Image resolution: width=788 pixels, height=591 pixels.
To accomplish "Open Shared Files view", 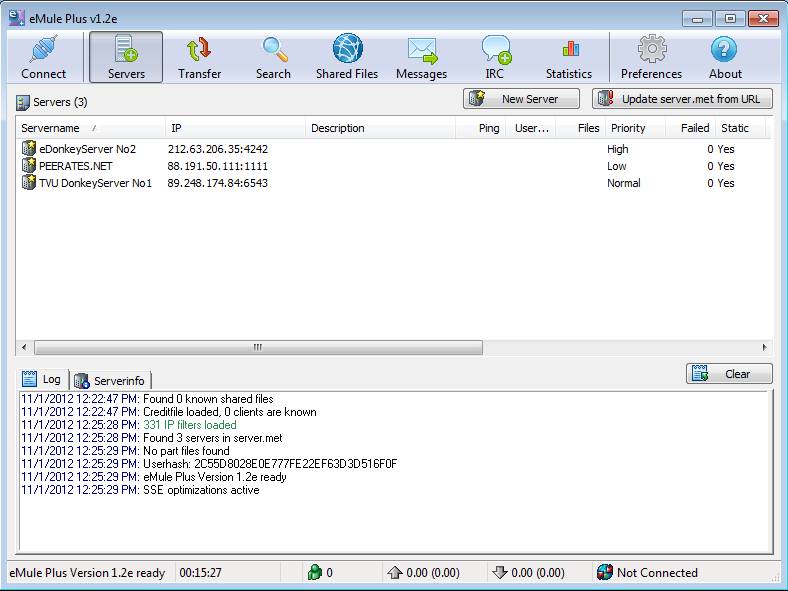I will [347, 57].
